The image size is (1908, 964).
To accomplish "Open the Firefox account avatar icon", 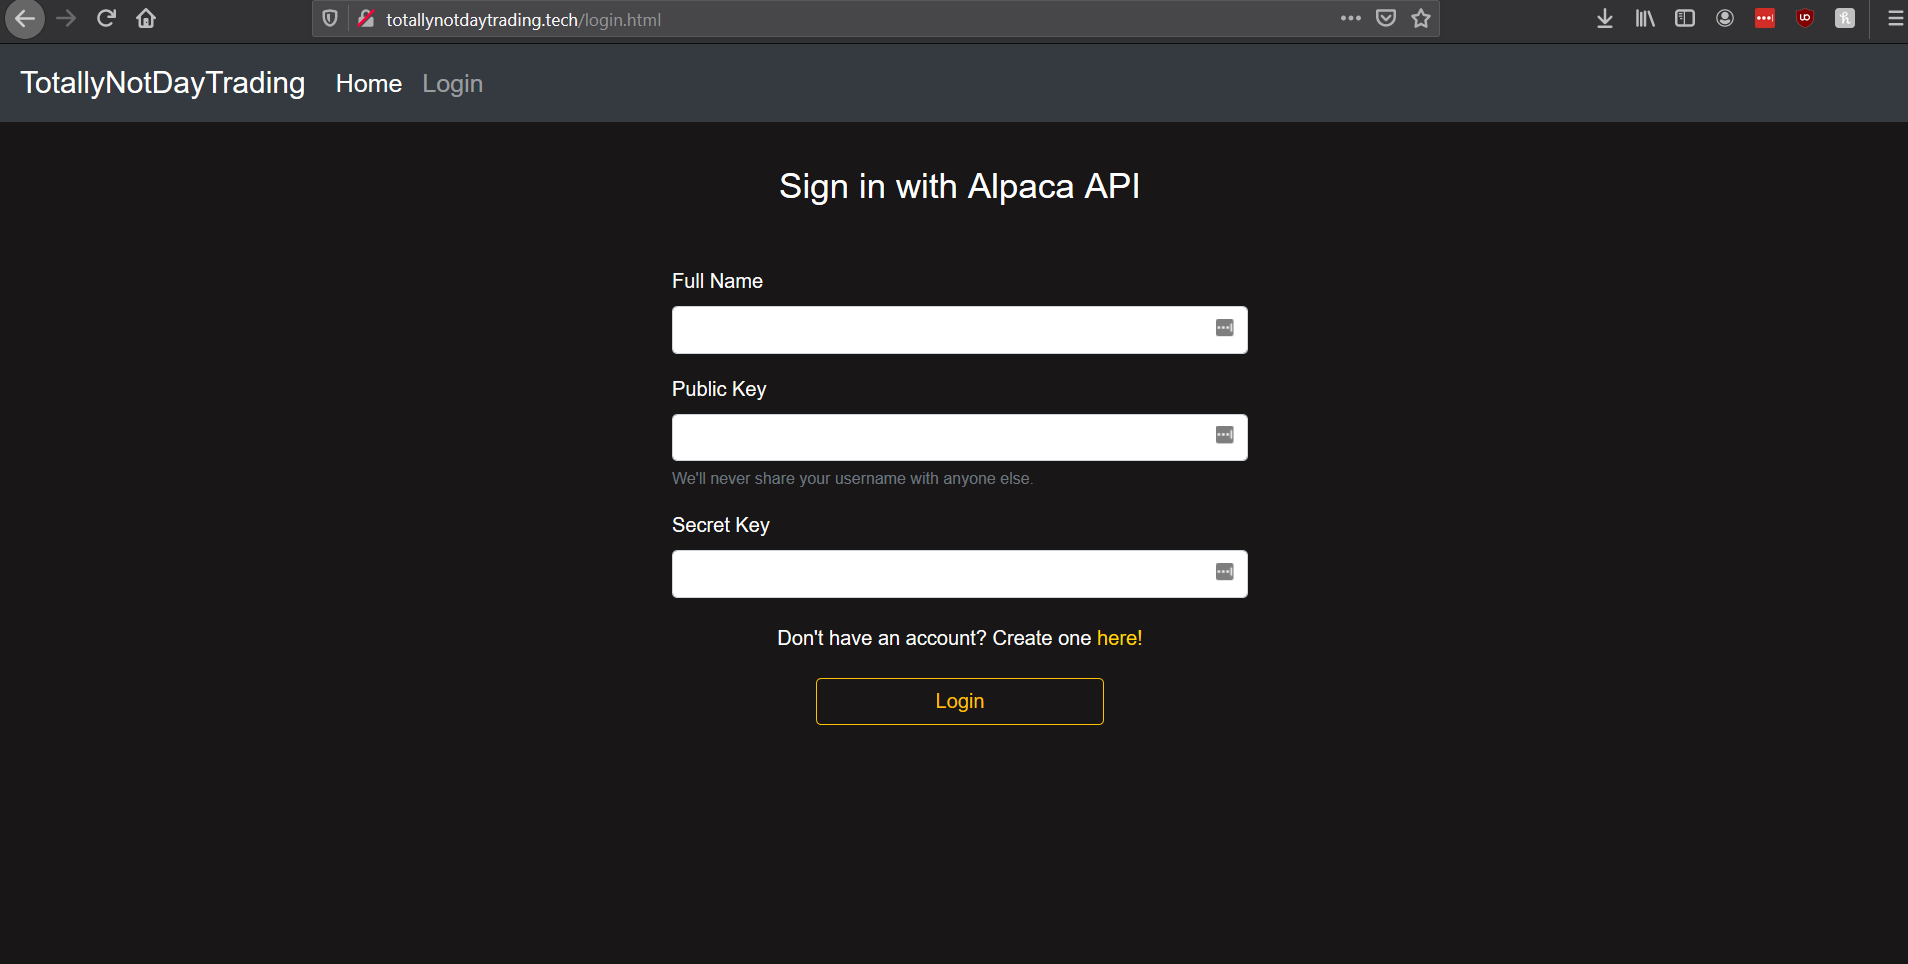I will click(1725, 18).
